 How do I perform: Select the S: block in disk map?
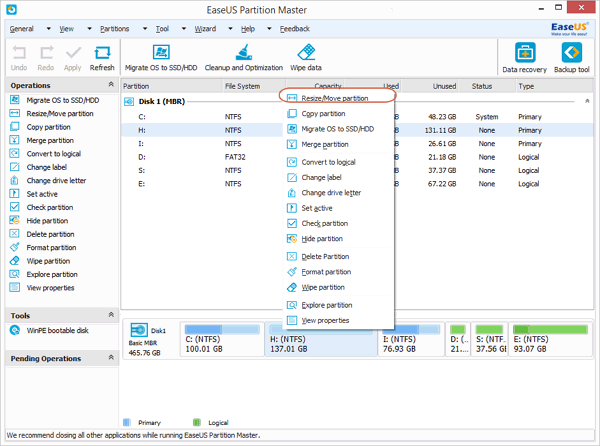point(489,339)
